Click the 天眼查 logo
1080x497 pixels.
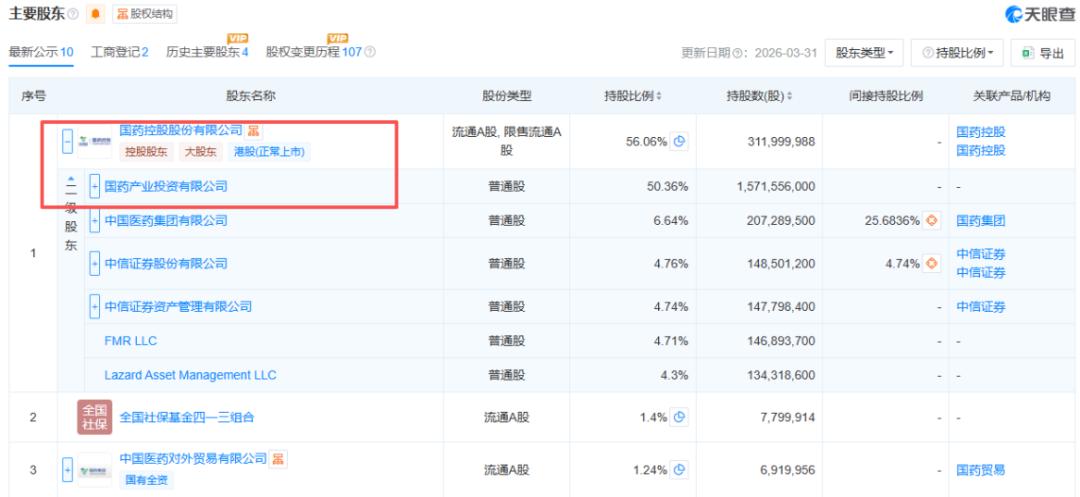point(1039,14)
